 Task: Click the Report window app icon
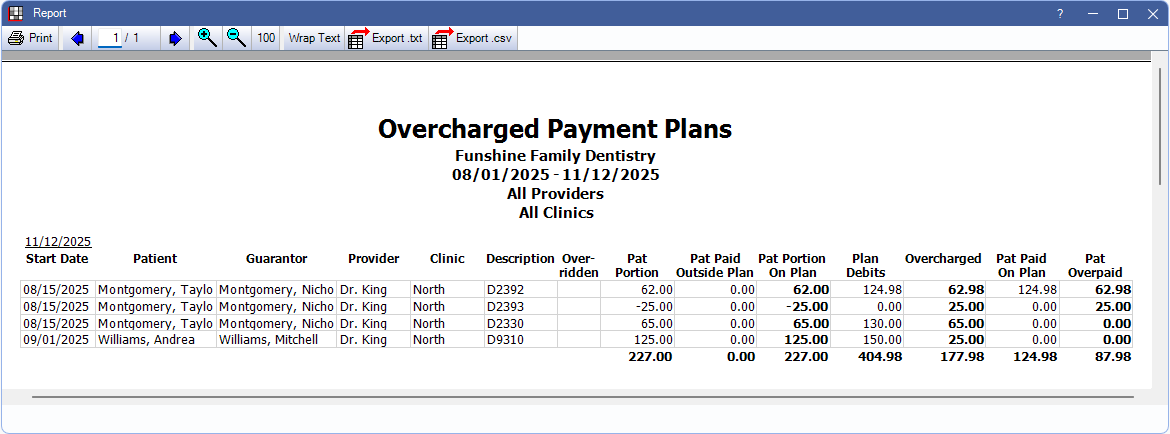(x=15, y=13)
